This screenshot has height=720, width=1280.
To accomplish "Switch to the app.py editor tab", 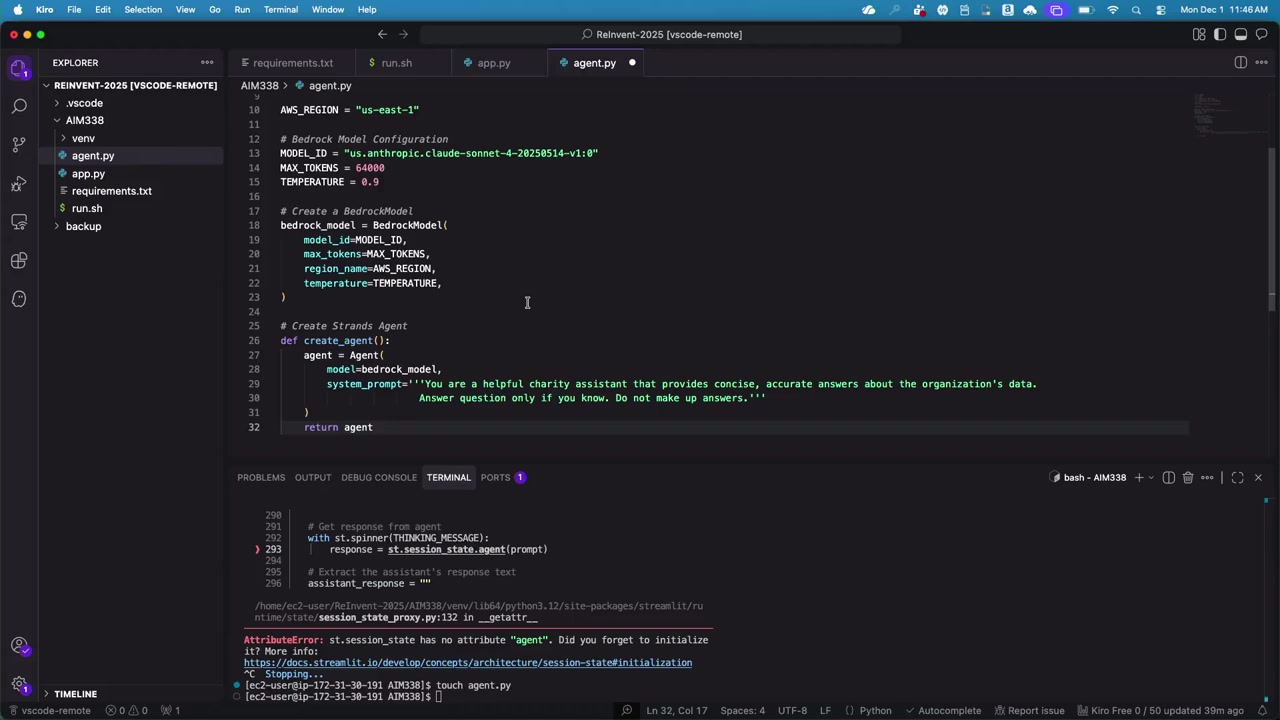I will (493, 63).
